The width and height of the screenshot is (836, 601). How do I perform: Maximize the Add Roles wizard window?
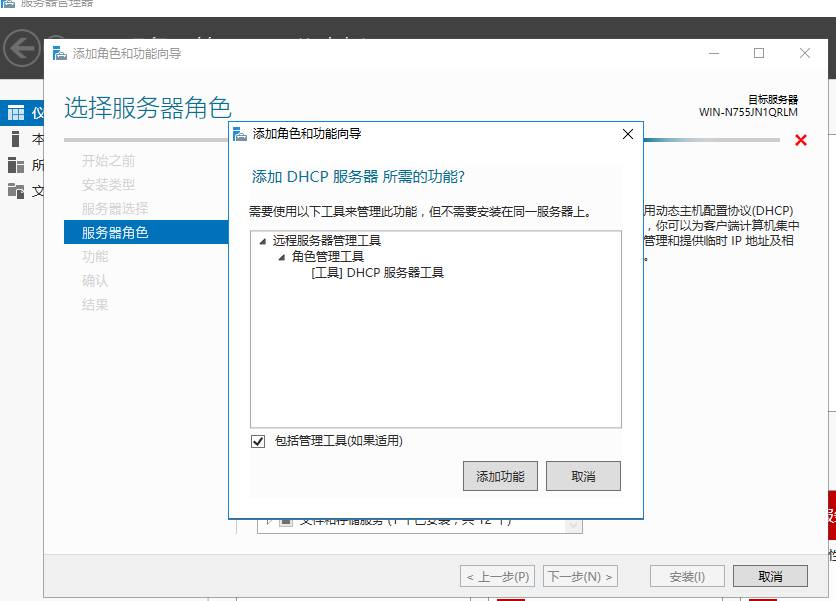tap(759, 53)
